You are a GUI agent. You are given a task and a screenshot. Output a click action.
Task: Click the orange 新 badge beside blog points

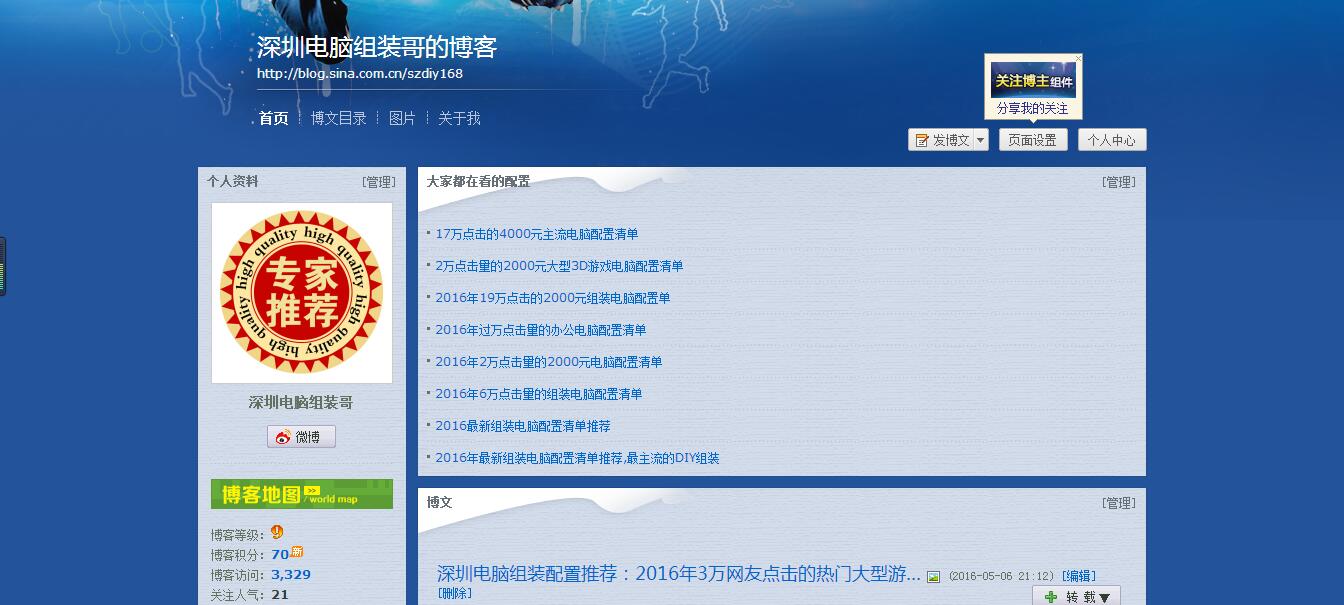tap(297, 552)
